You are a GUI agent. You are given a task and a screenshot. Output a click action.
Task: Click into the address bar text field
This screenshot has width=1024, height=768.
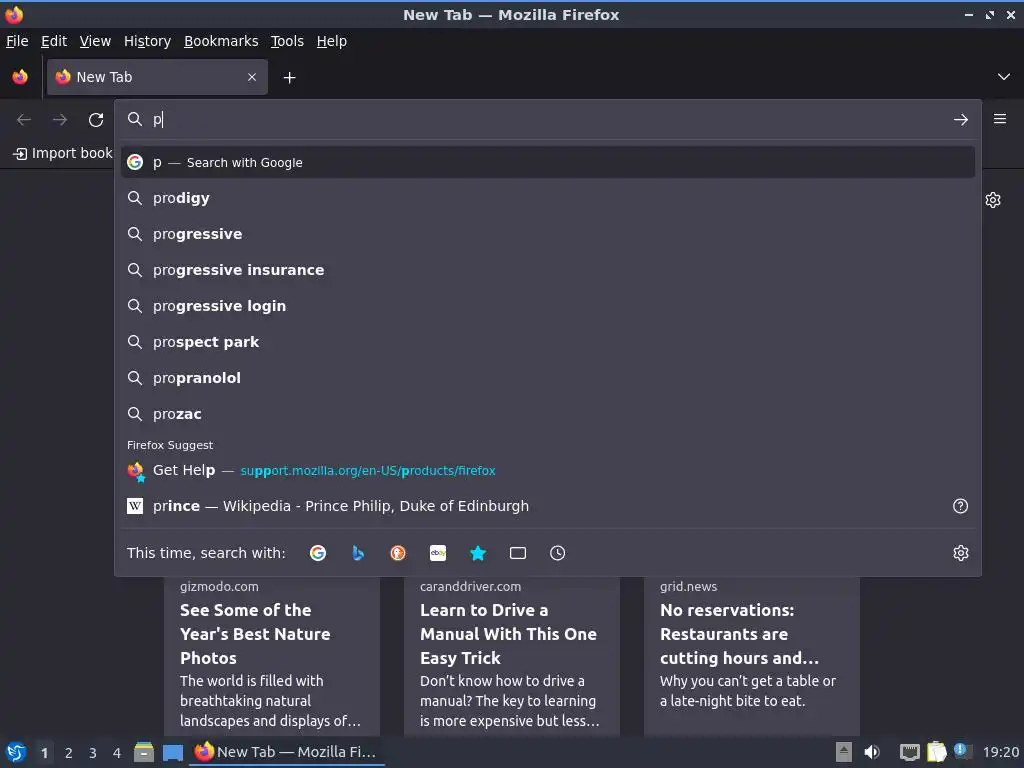point(549,120)
